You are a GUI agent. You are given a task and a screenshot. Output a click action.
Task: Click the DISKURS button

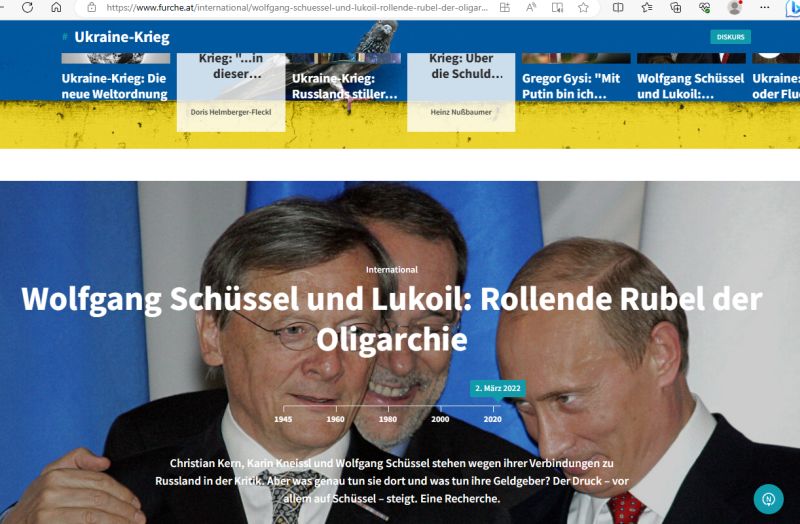pos(730,37)
